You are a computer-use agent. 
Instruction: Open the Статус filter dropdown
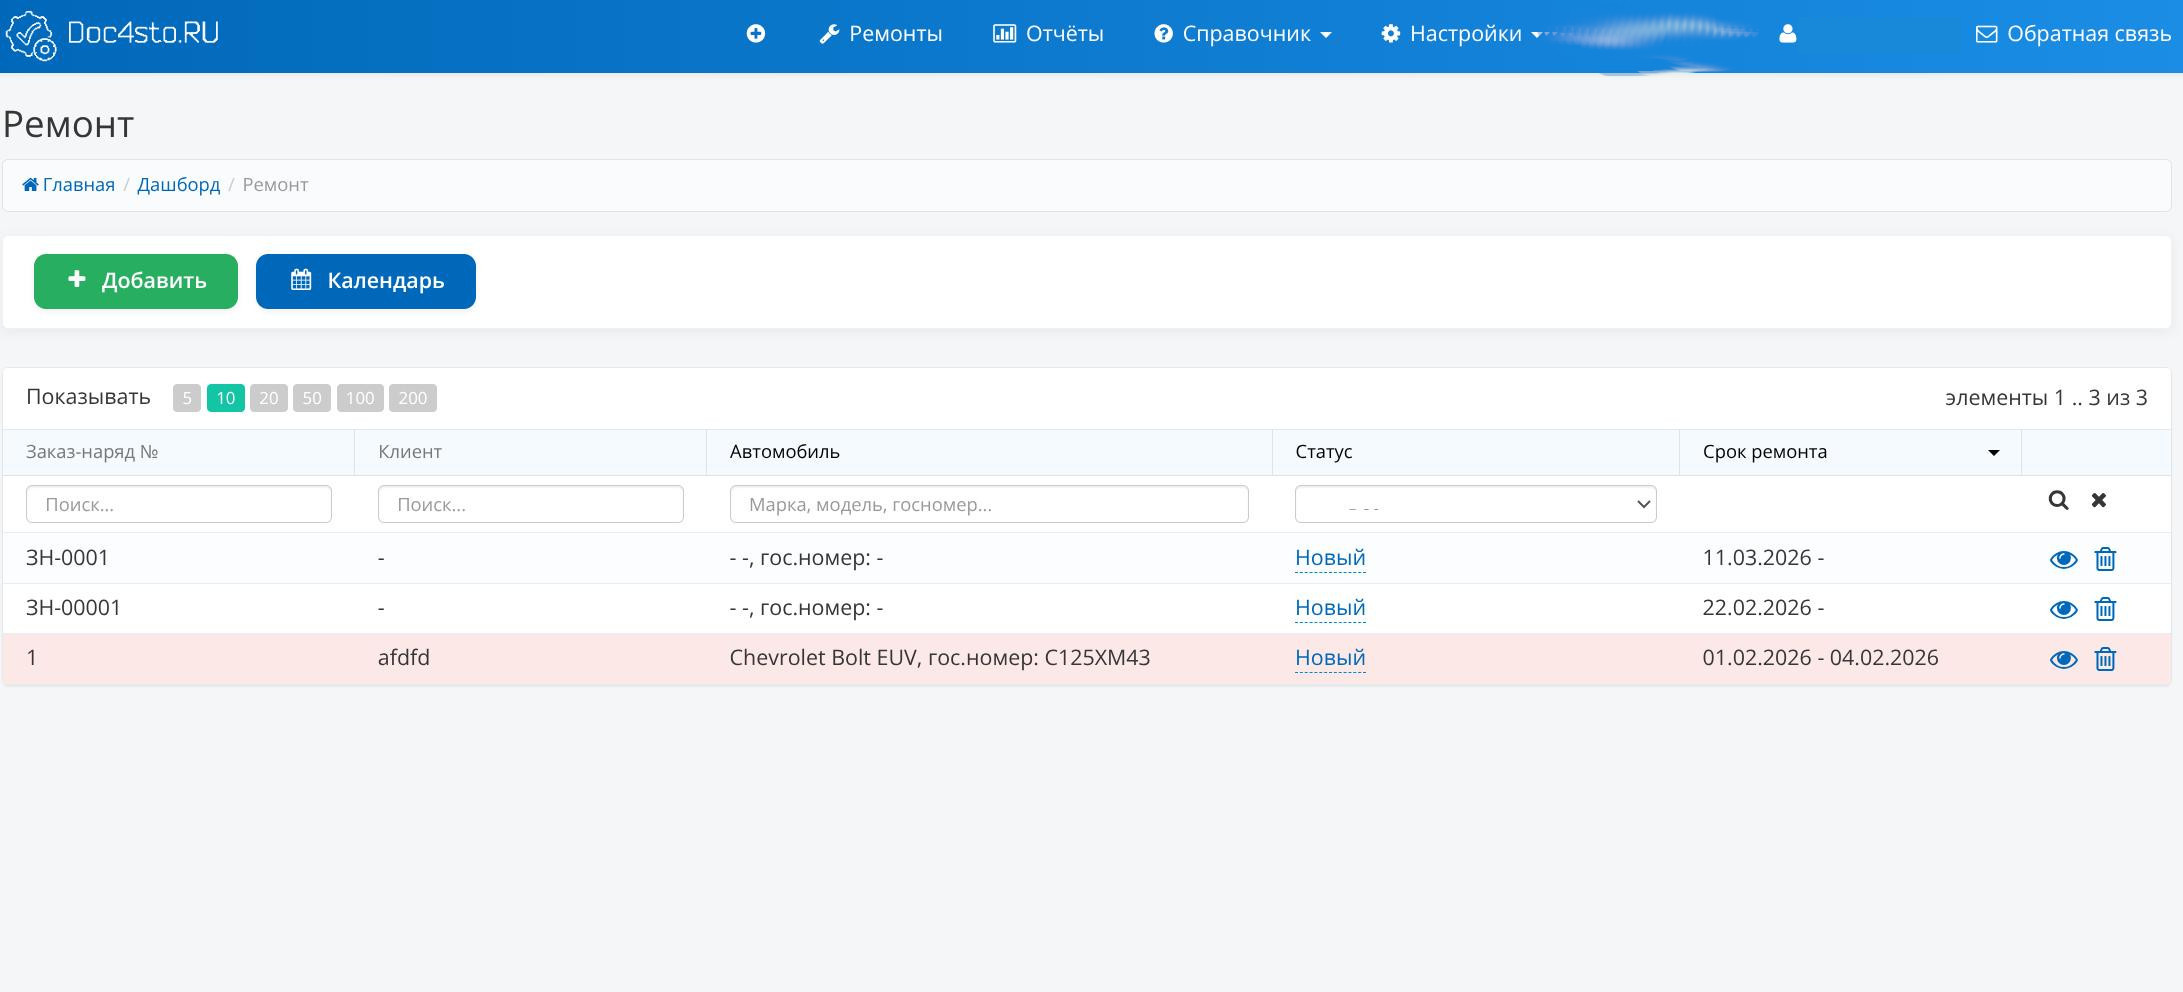pyautogui.click(x=1475, y=504)
